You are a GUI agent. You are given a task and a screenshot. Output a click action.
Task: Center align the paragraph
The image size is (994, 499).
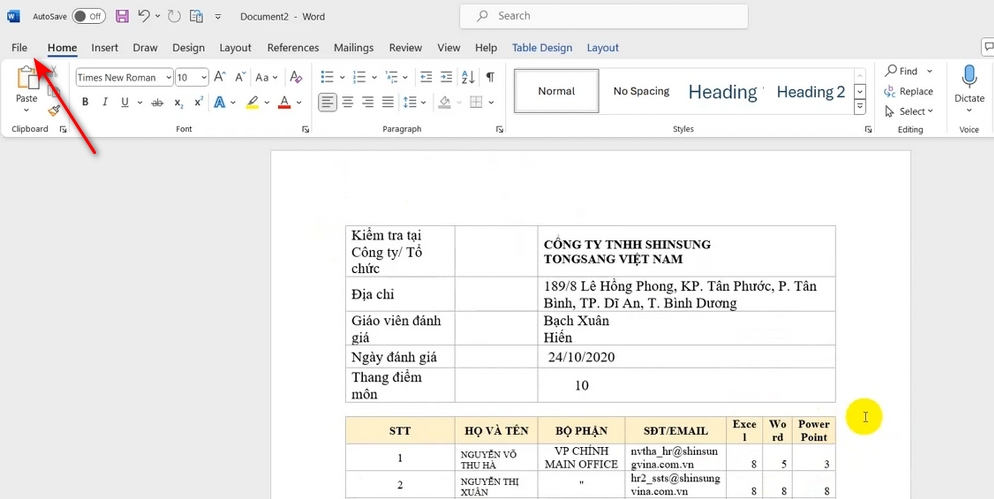[348, 102]
